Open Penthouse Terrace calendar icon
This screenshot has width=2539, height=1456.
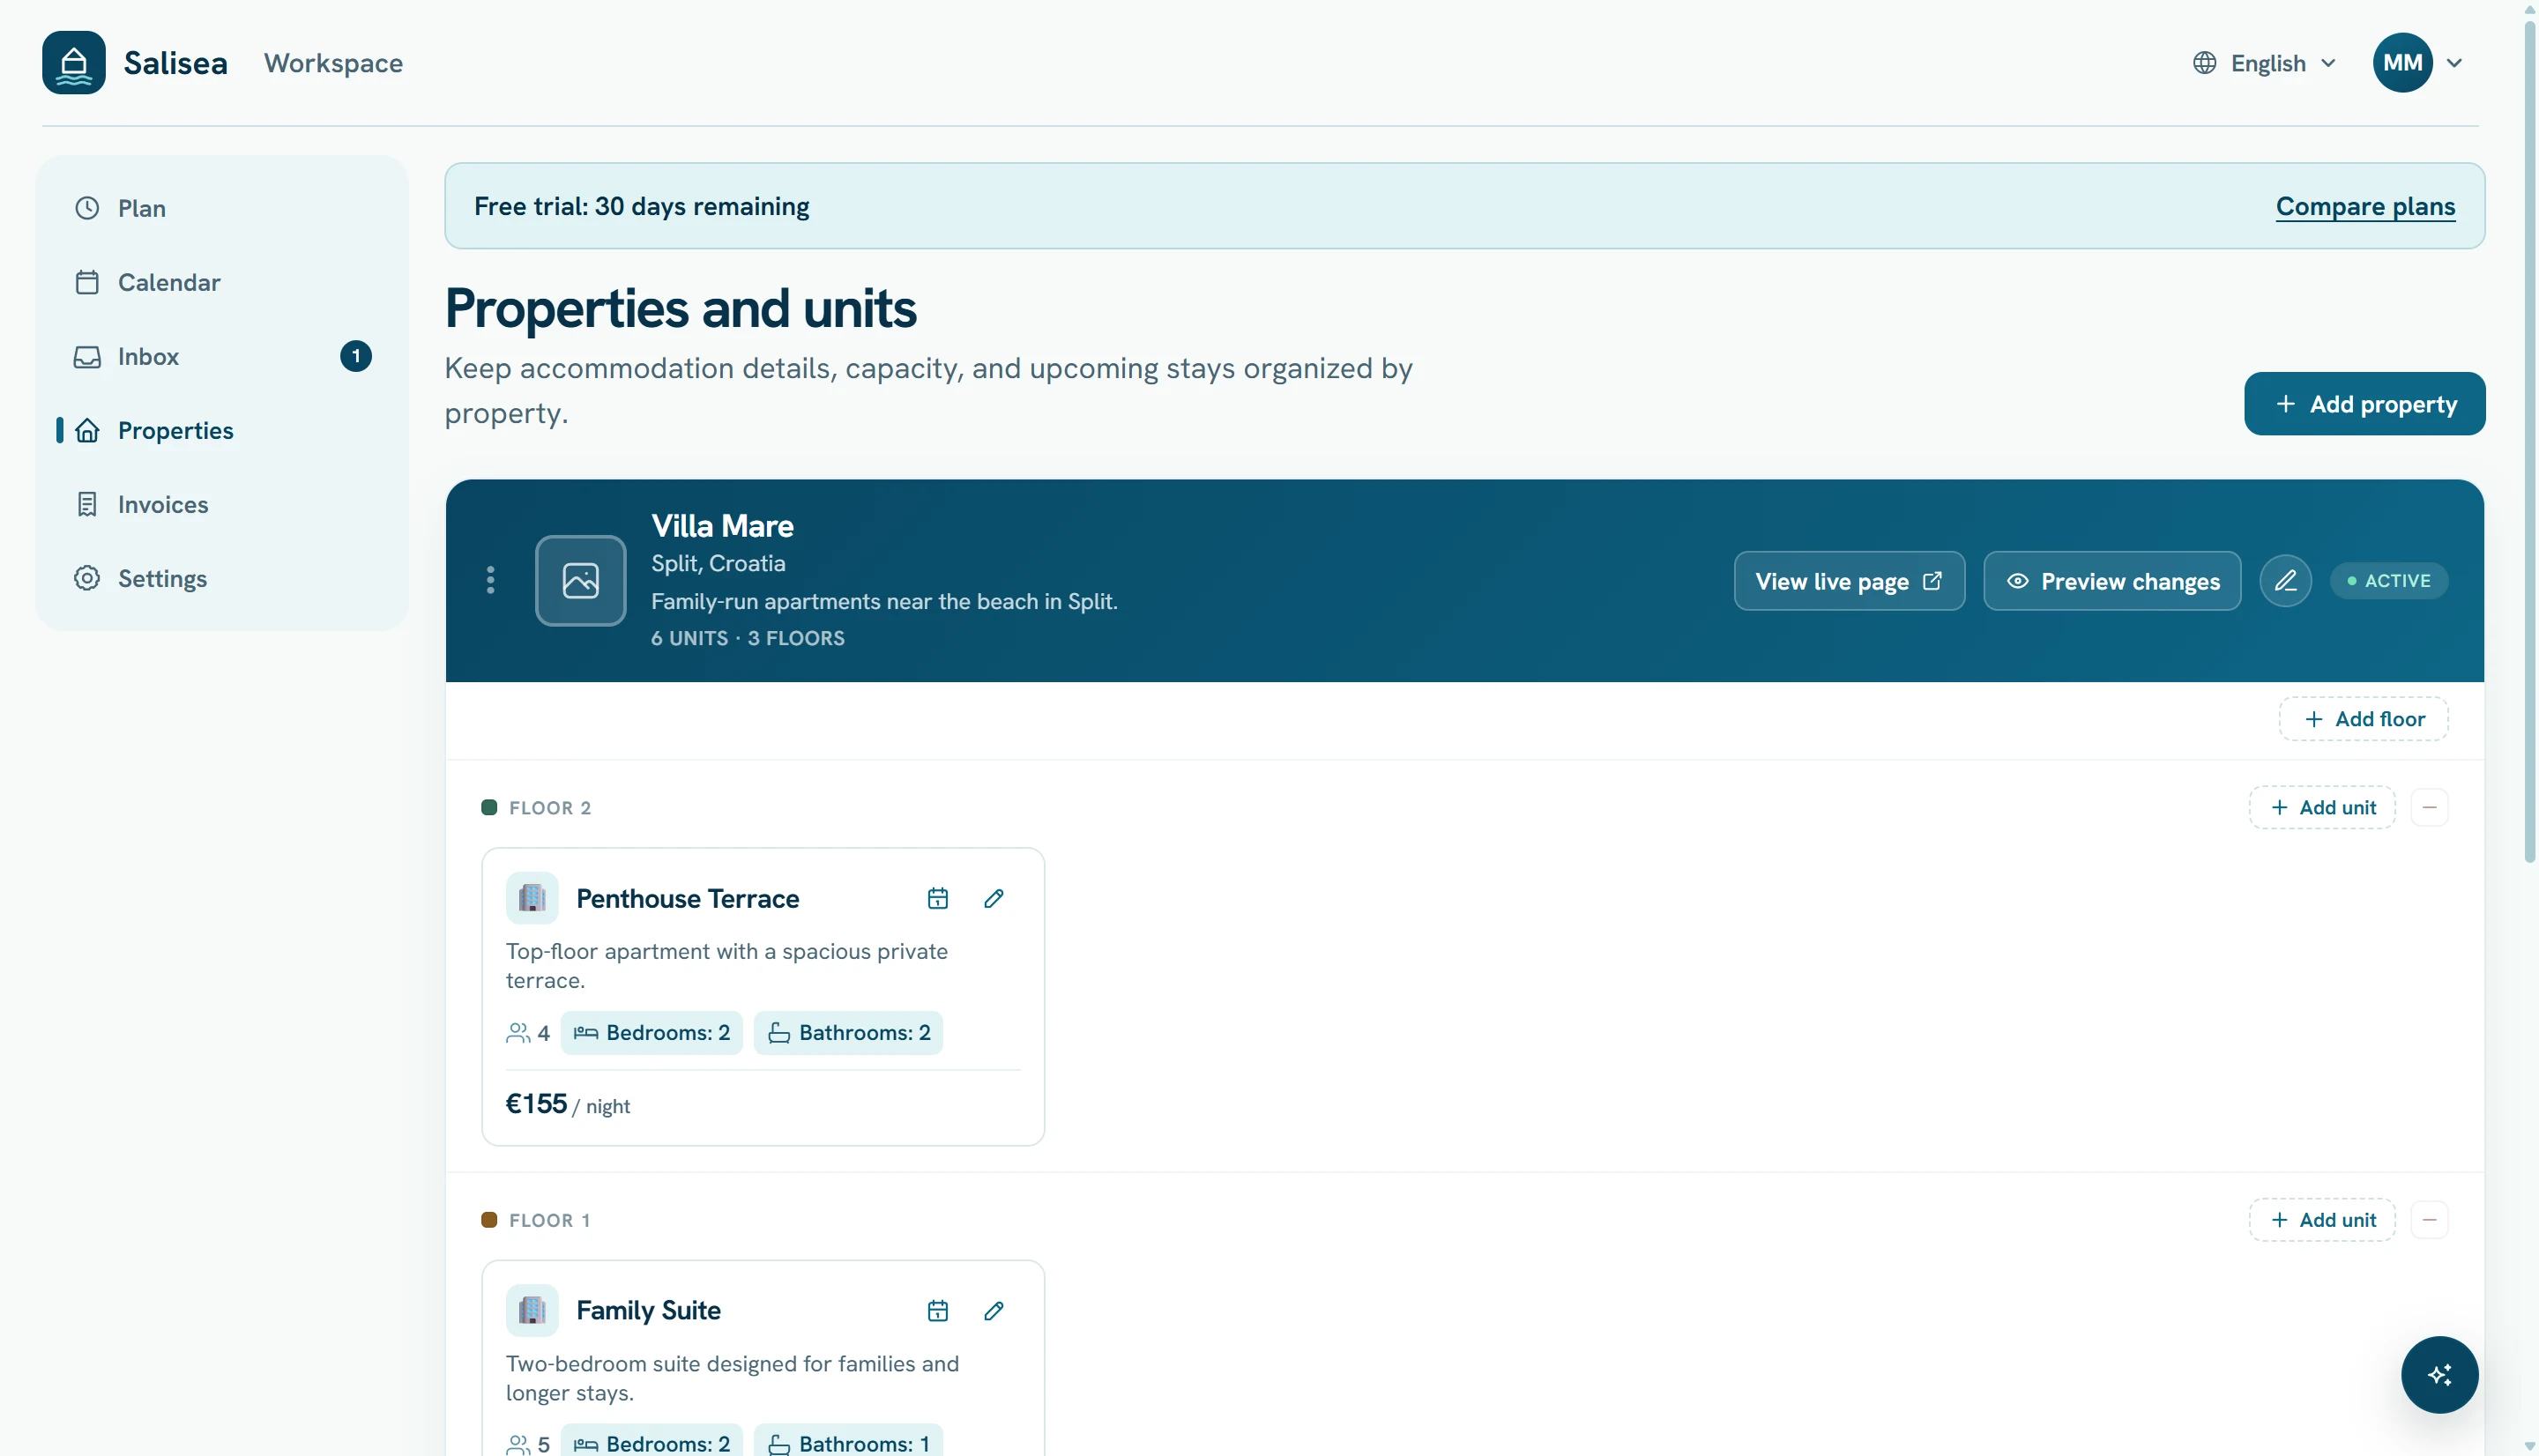(x=937, y=898)
